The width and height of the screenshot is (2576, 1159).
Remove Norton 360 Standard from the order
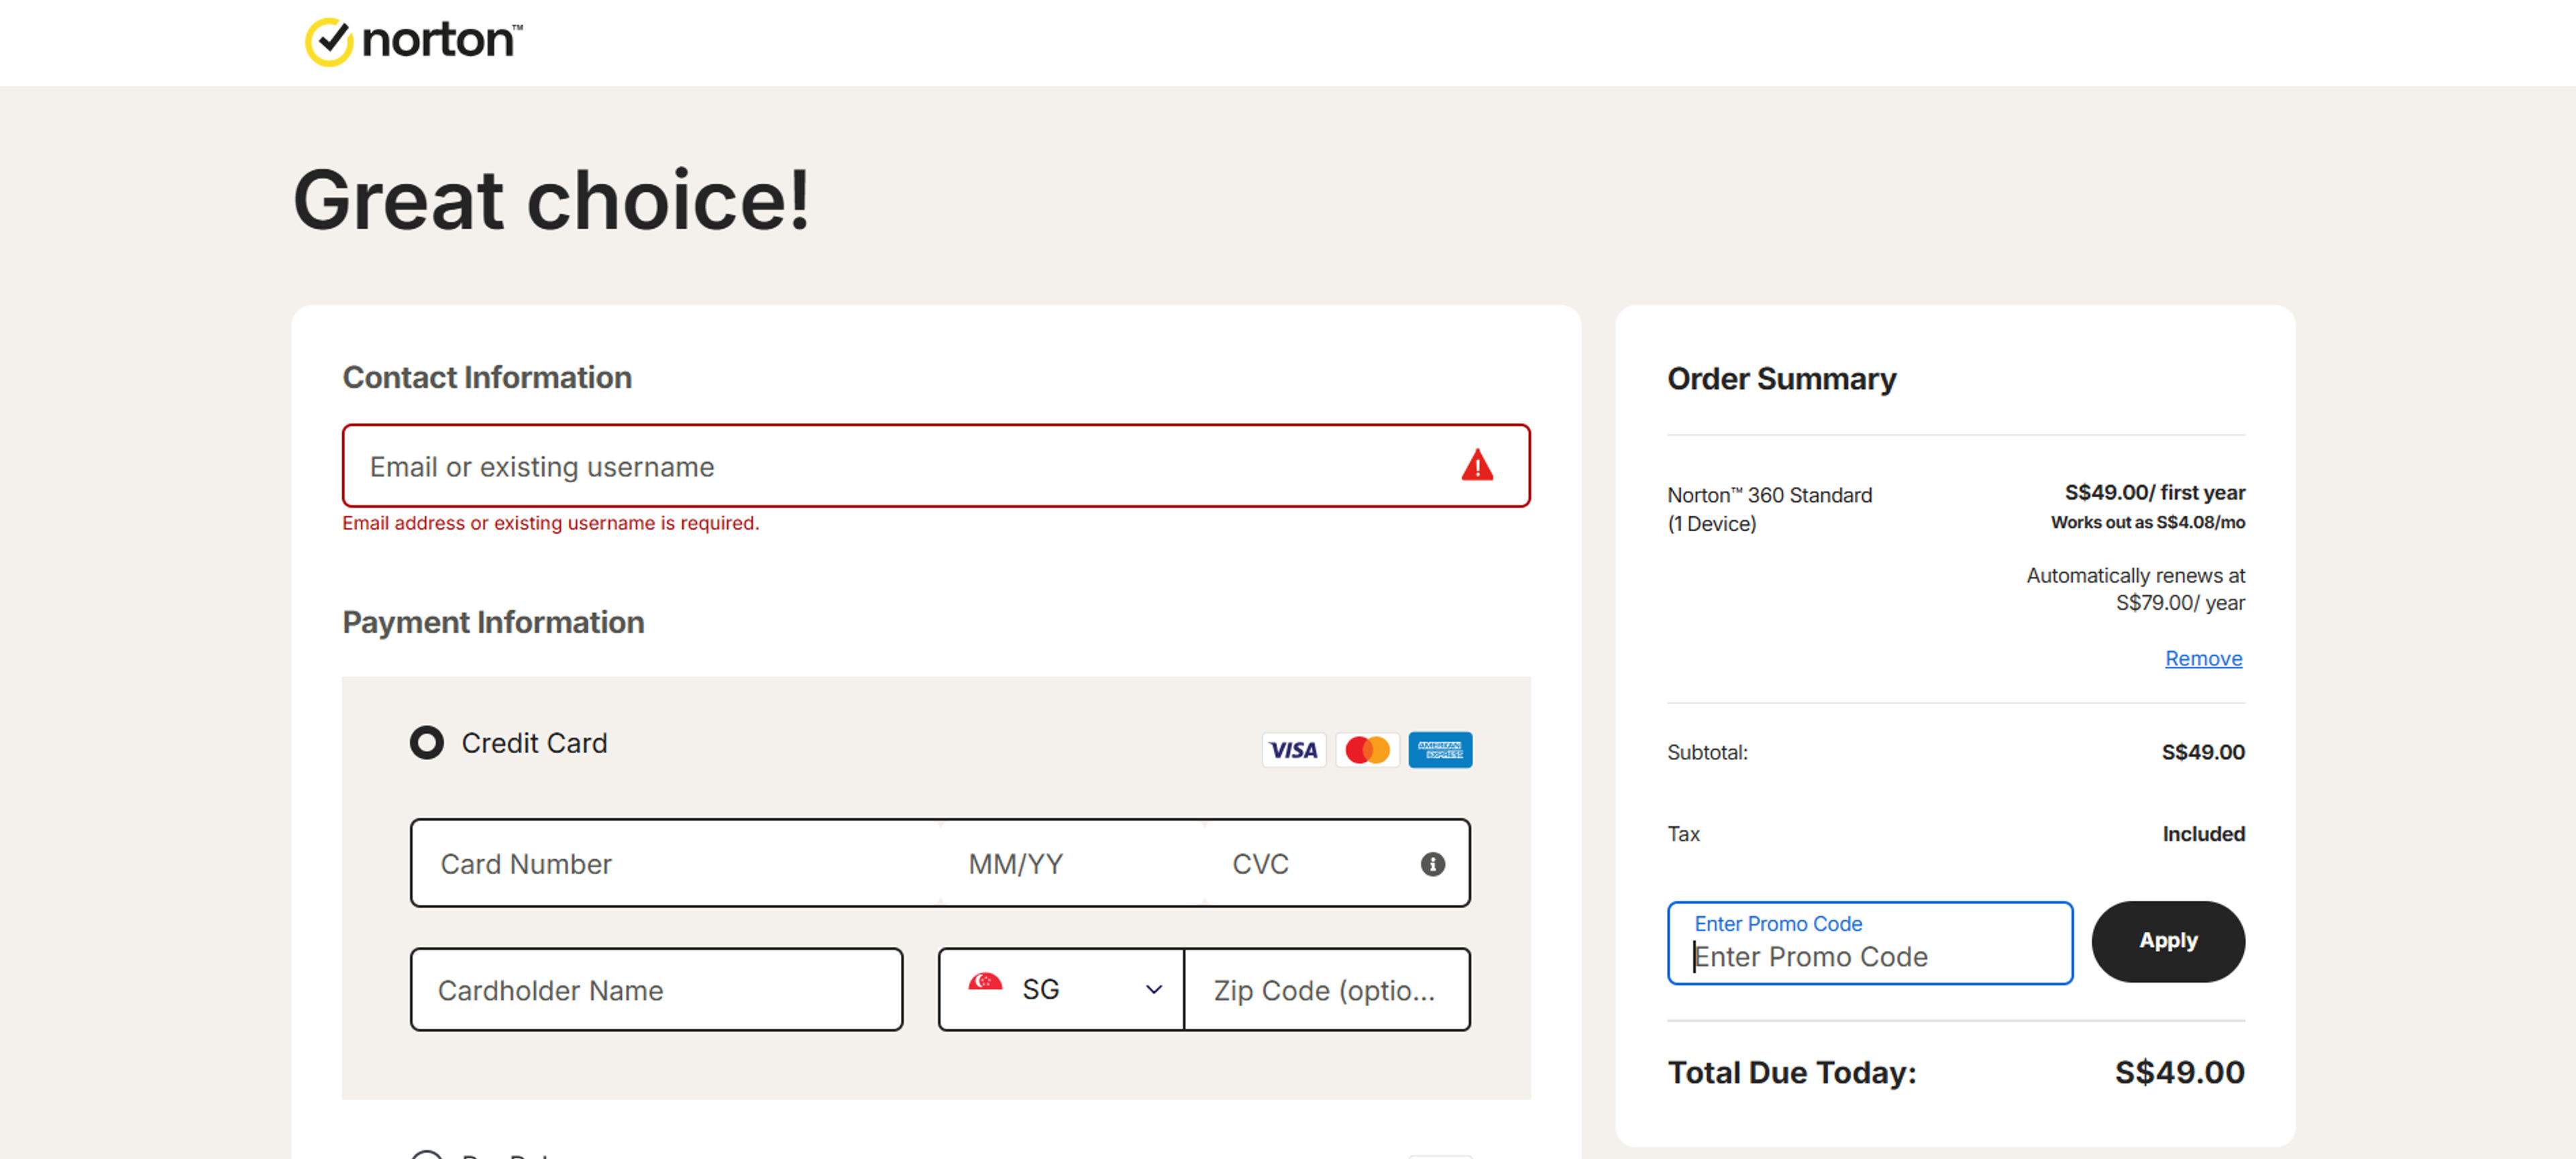2203,658
